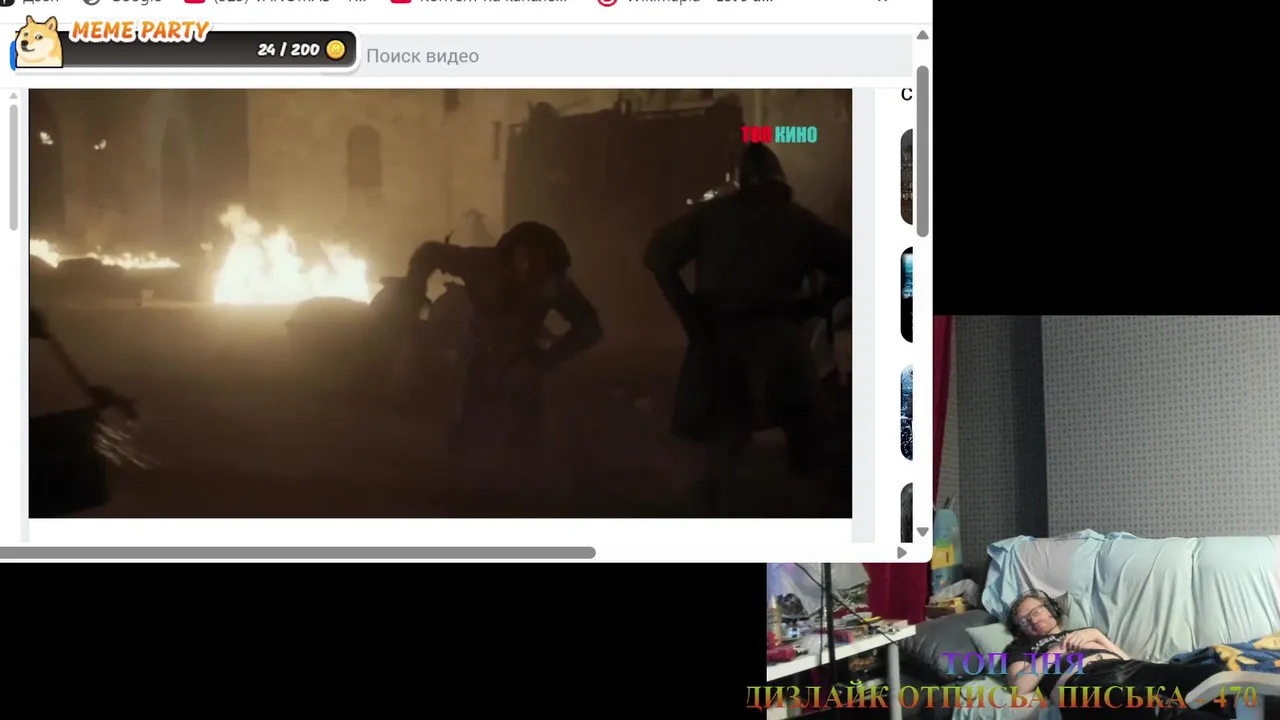The image size is (1280, 720).
Task: Click the gold coin icon next to 24 / 200
Action: 336,49
